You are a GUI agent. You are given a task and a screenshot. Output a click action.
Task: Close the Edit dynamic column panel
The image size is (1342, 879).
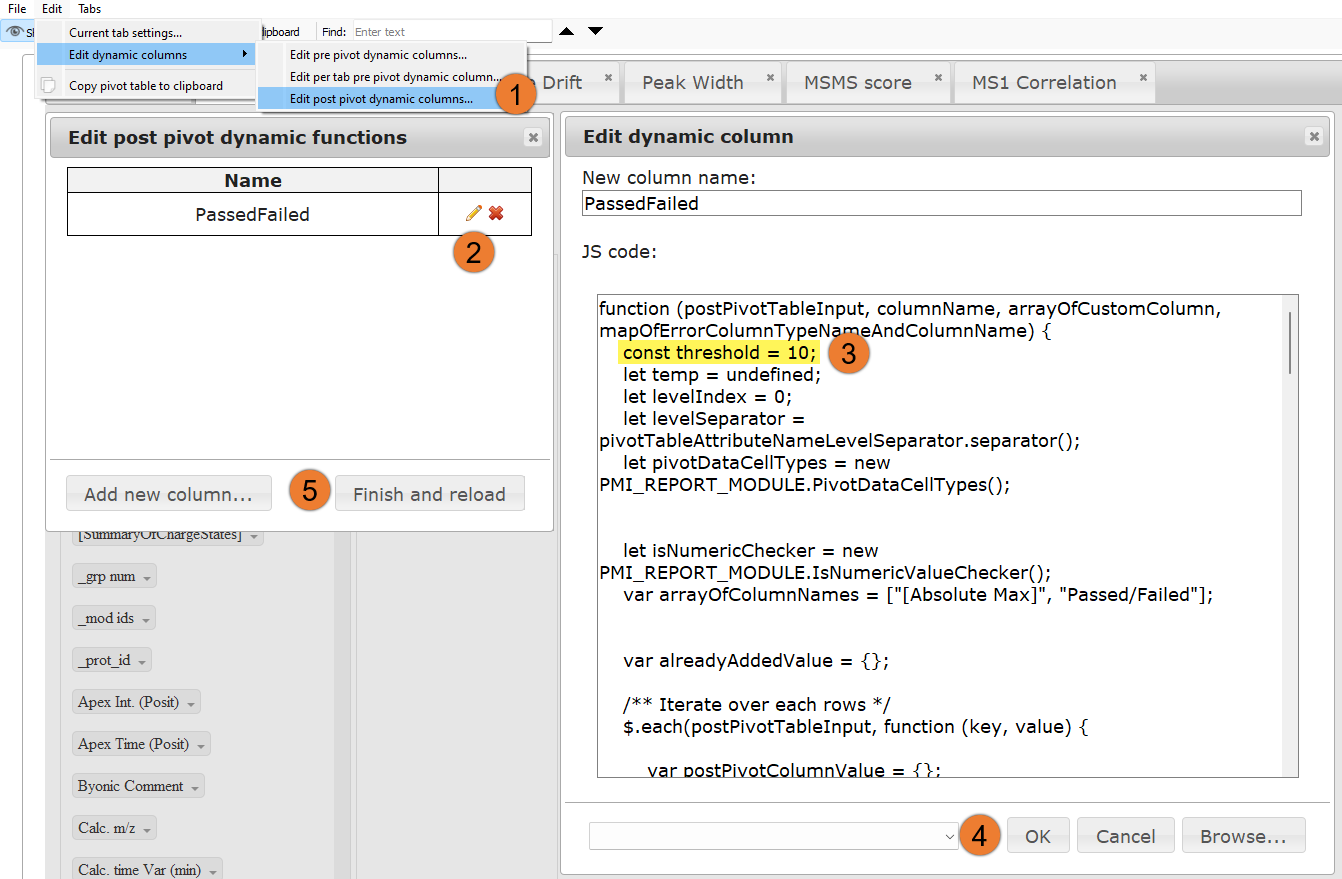point(1312,137)
